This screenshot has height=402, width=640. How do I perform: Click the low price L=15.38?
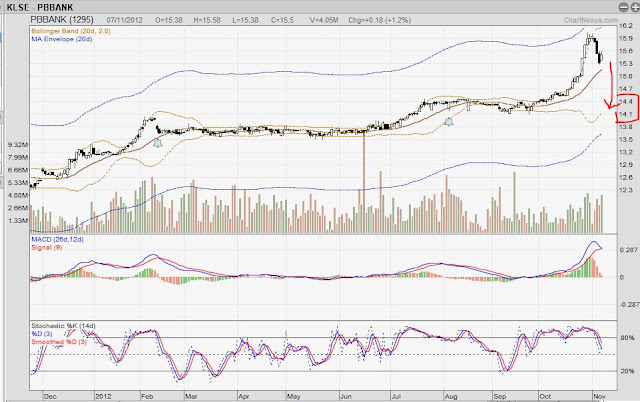coord(245,20)
